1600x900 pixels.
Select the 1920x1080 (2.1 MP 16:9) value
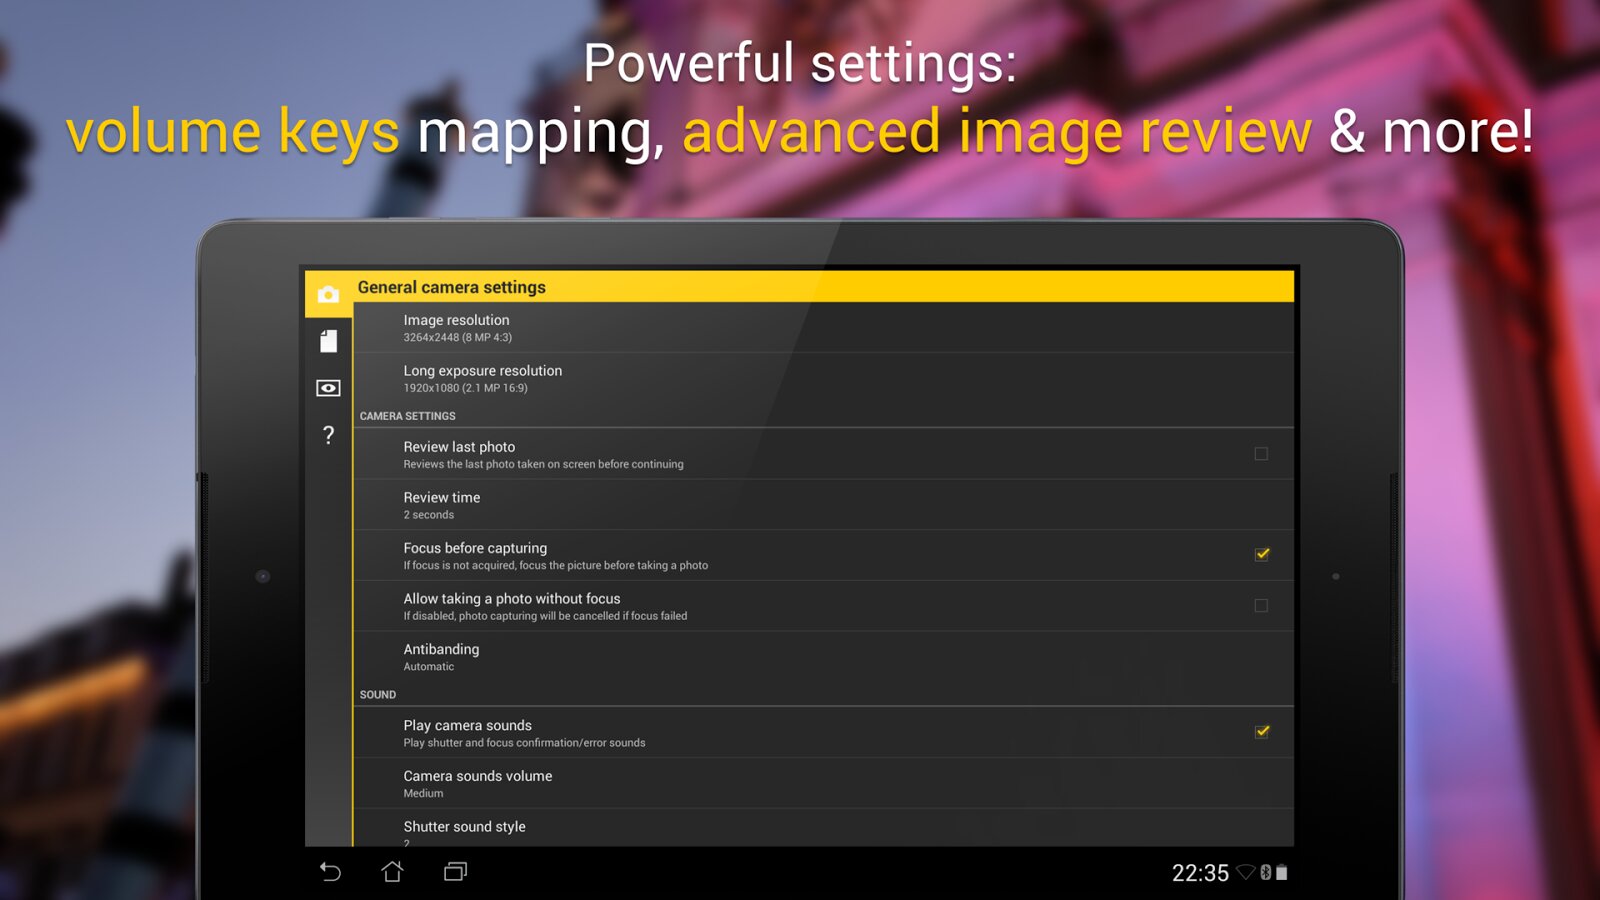pyautogui.click(x=465, y=388)
